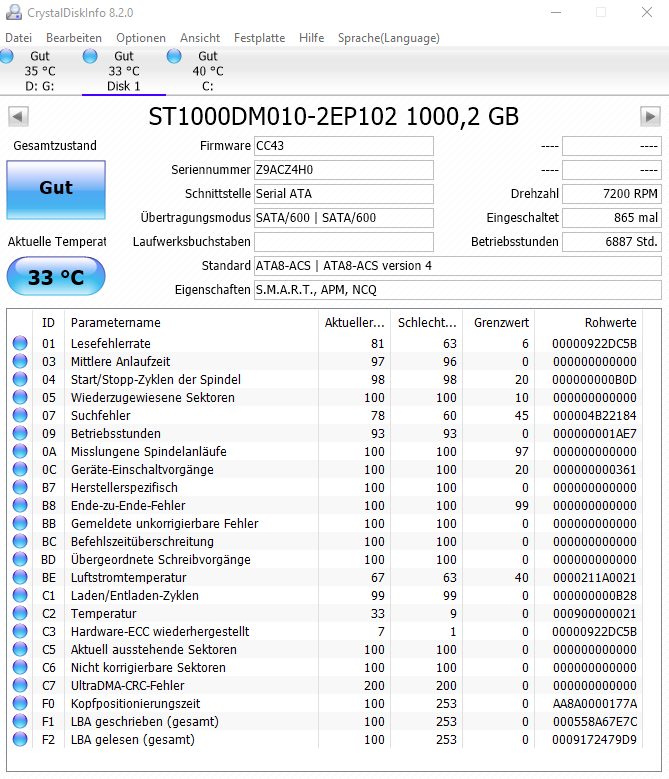Click status circle of Befehlszeitüberschreitung row
This screenshot has width=669, height=779.
(x=20, y=542)
